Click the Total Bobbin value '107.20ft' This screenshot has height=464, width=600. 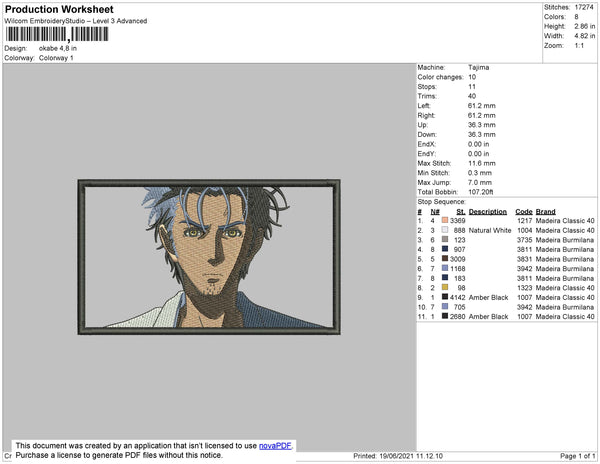(481, 192)
